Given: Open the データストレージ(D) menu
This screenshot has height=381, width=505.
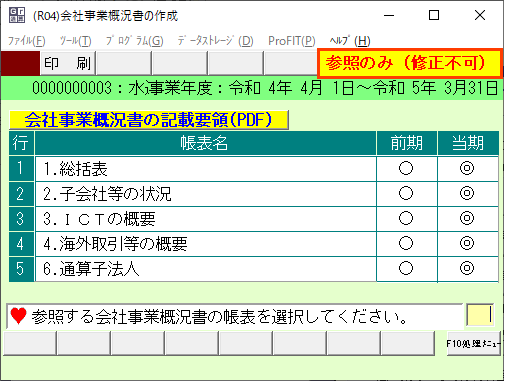Looking at the screenshot, I should click(x=215, y=41).
